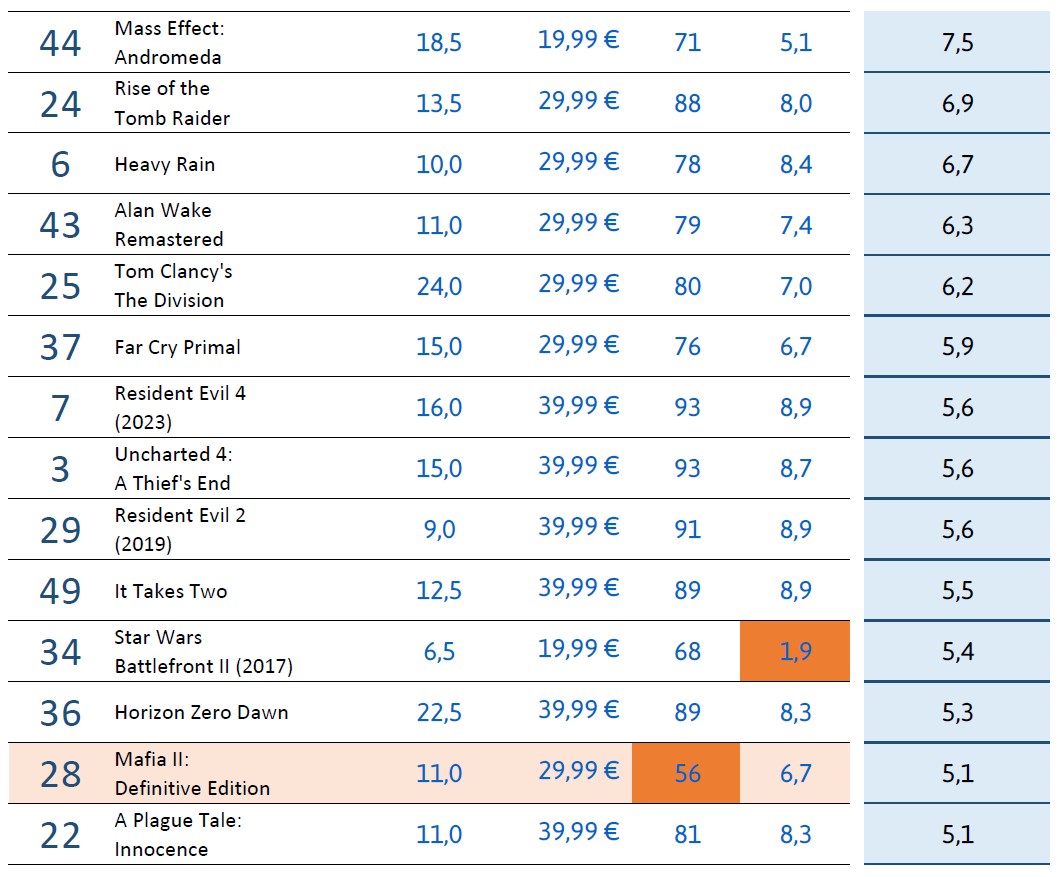This screenshot has height=877, width=1060.
Task: Click the Heavy Rain game title
Action: 165,164
